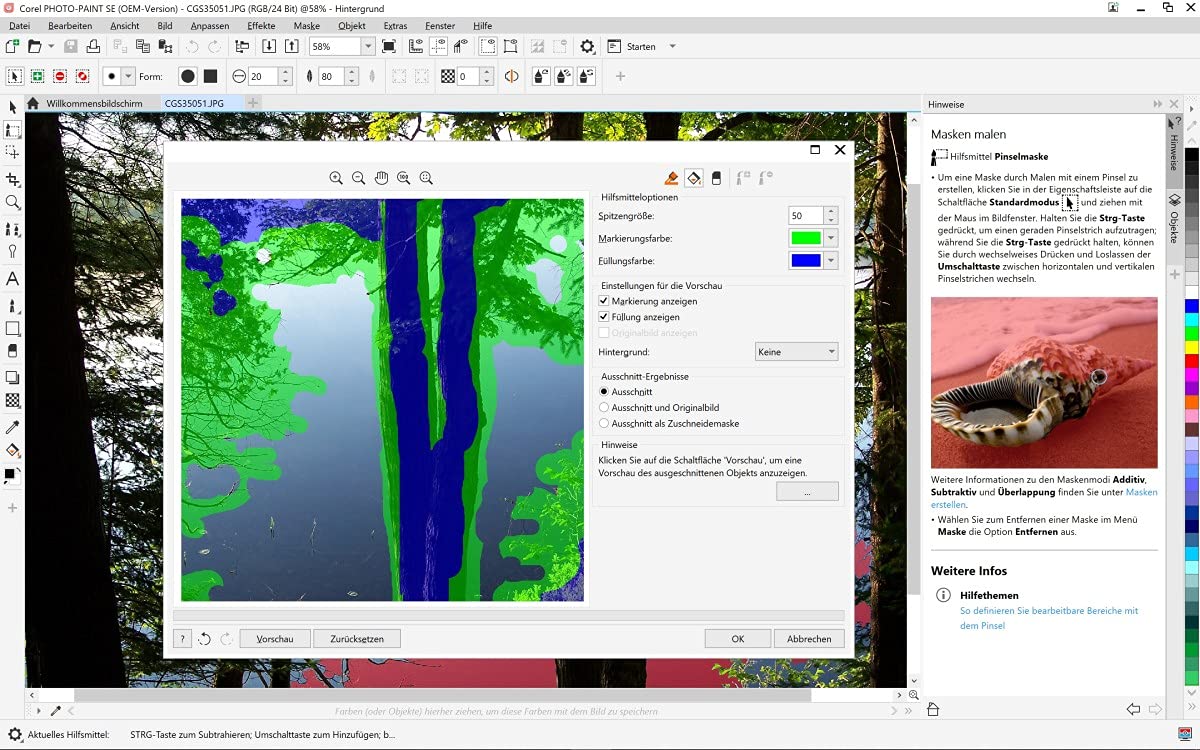Select the pan hand tool in dialog
Screen dimensions: 1200x750
[381, 178]
